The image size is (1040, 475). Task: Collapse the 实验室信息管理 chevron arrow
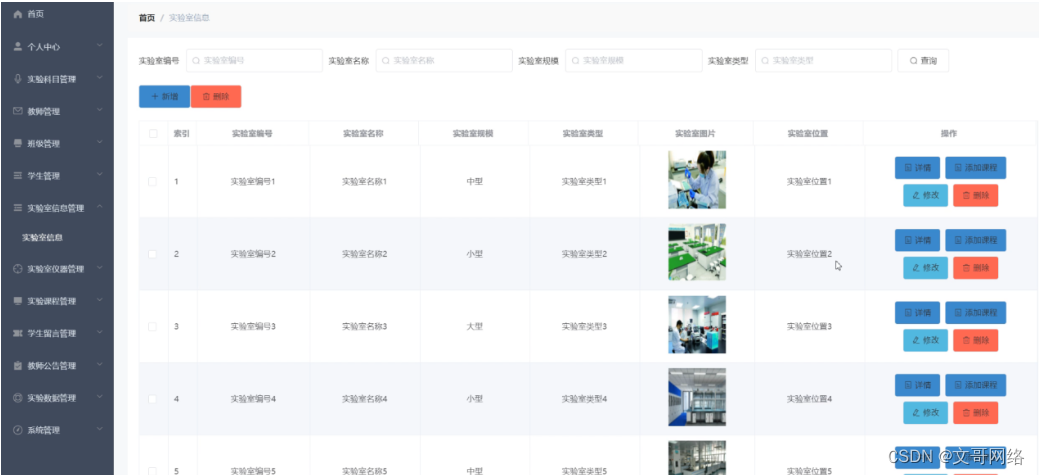(99, 206)
